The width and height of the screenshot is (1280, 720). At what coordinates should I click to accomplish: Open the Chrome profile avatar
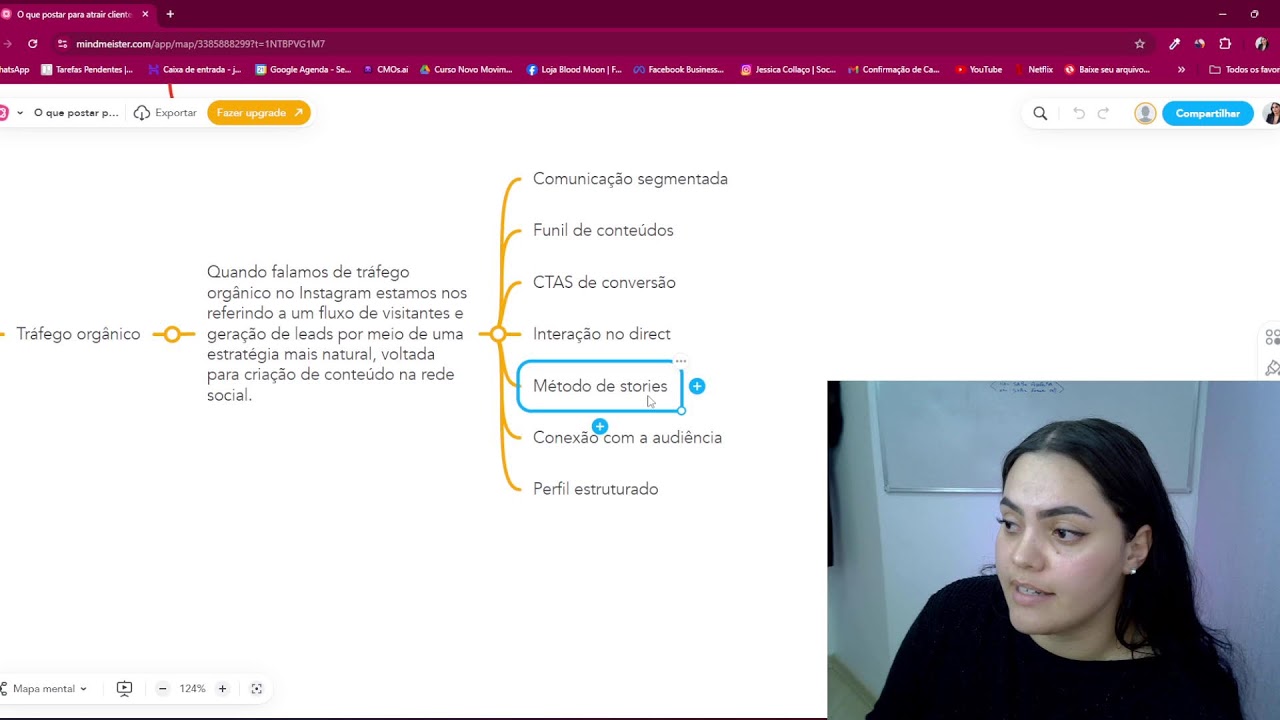pyautogui.click(x=1260, y=44)
